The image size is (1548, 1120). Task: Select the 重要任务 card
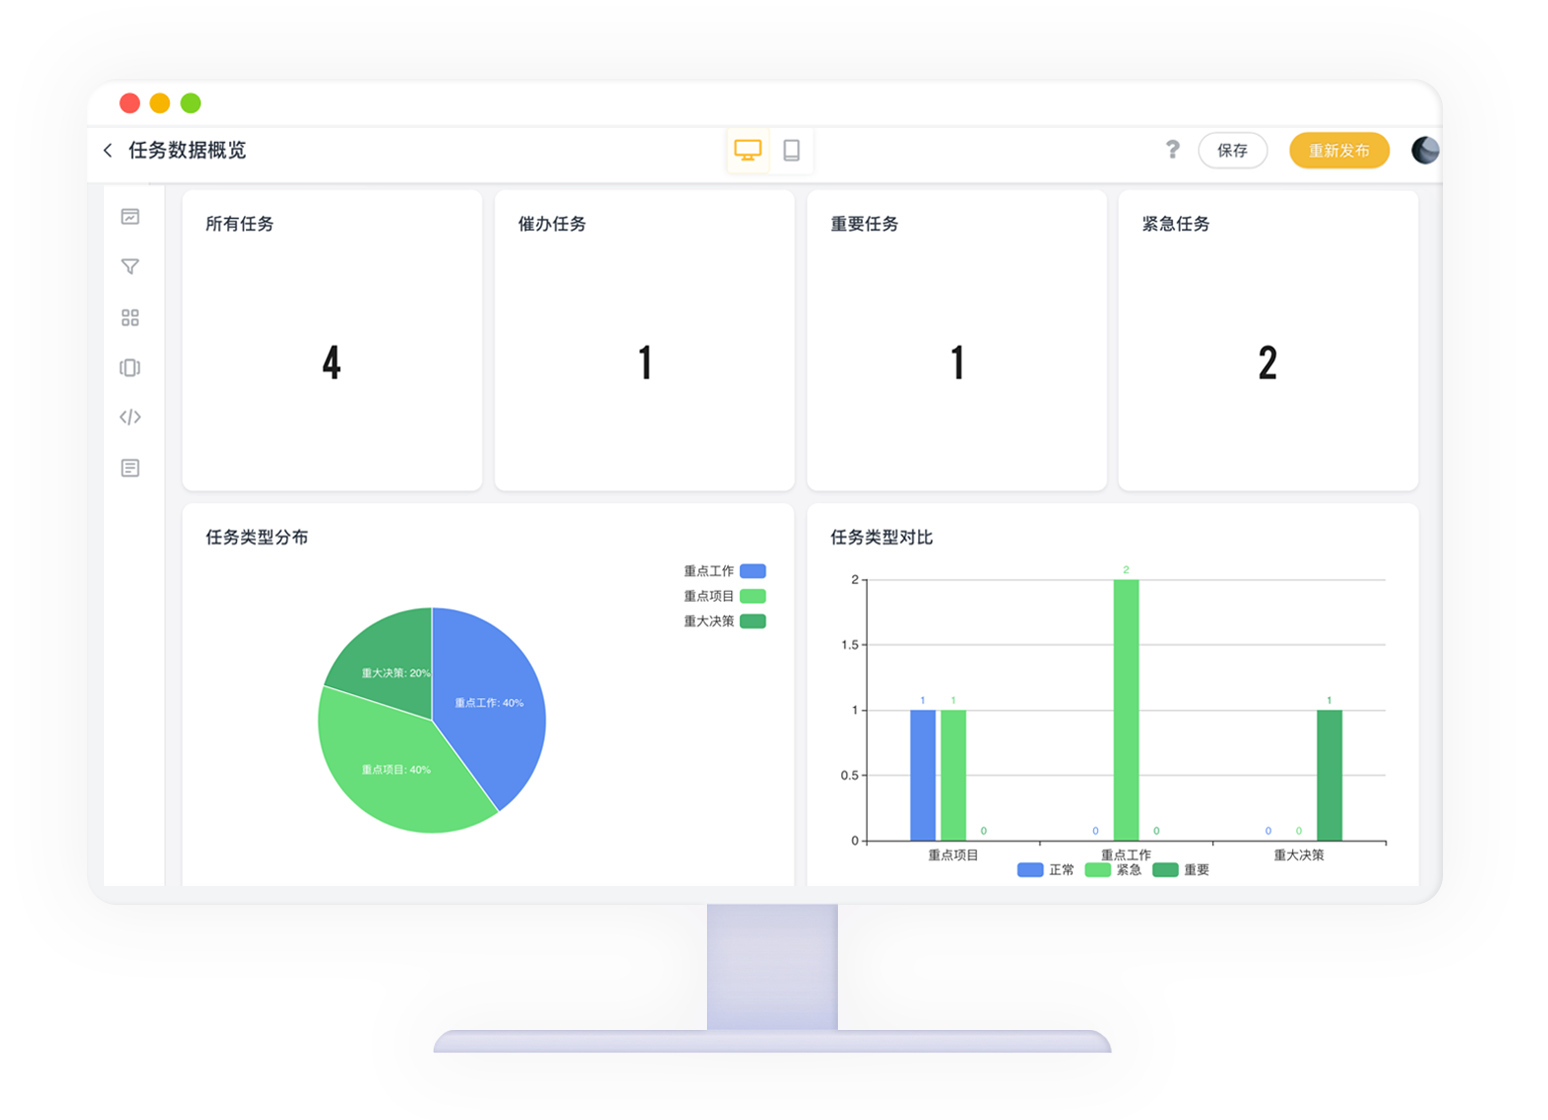click(x=957, y=340)
